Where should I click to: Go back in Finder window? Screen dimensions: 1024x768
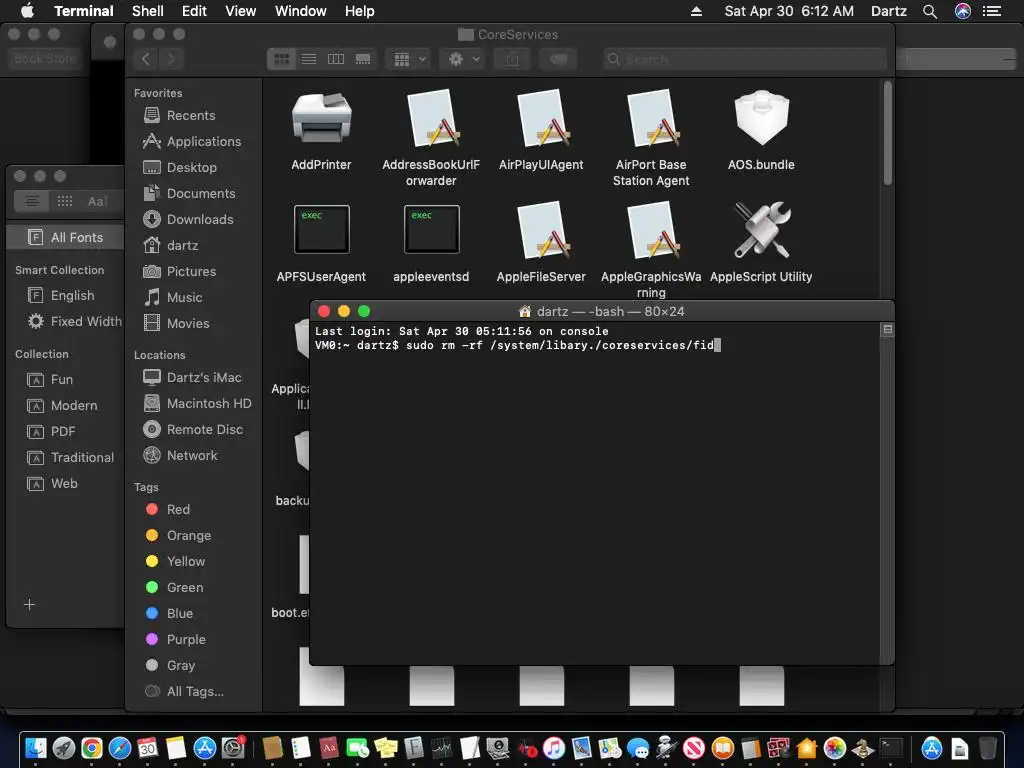point(146,59)
